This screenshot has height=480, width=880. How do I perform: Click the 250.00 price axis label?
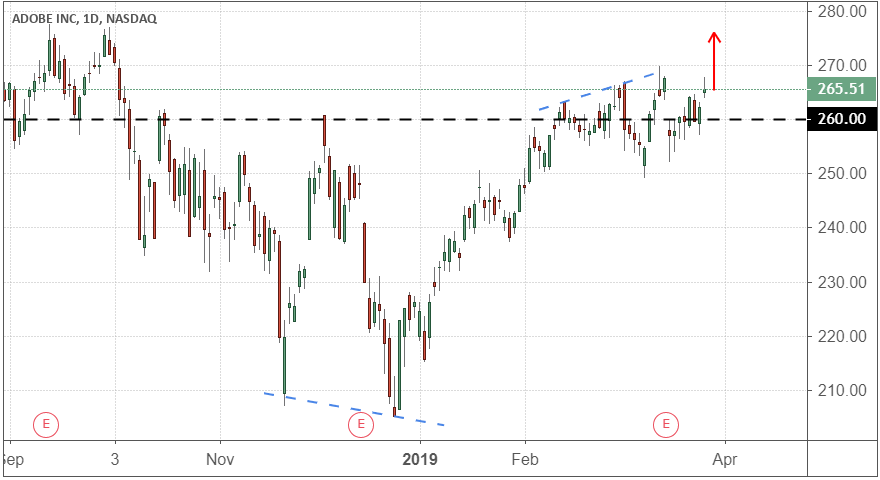[x=840, y=174]
